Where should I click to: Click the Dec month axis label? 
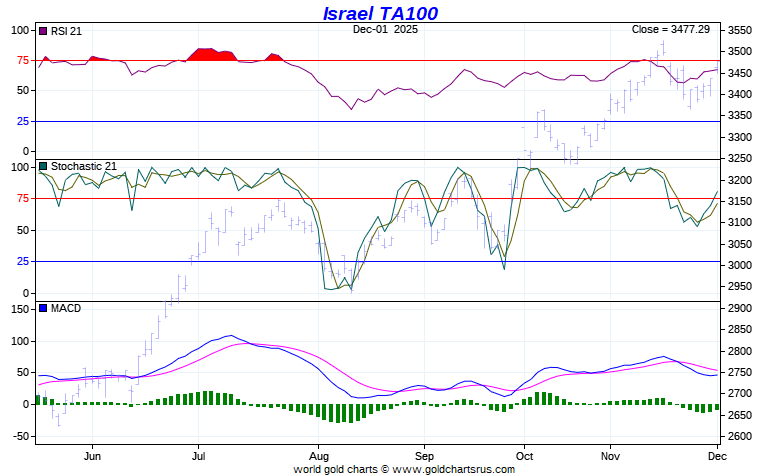click(x=717, y=456)
